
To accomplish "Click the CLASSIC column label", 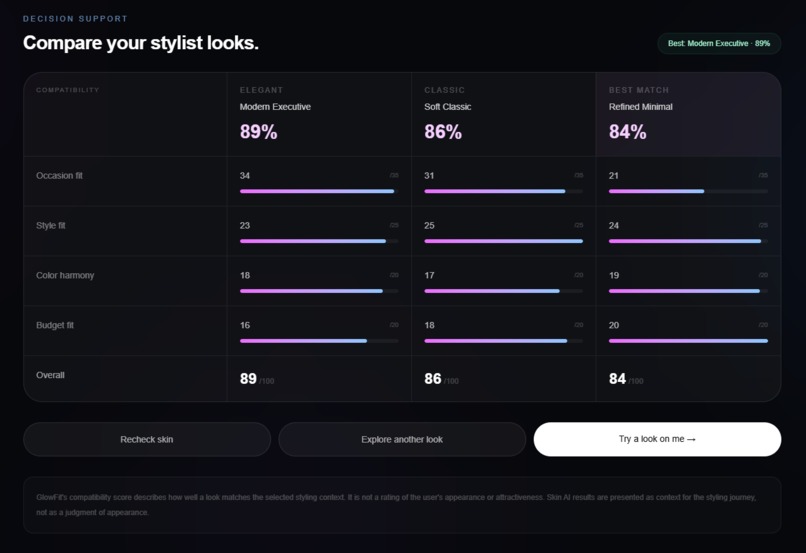I will coord(444,90).
